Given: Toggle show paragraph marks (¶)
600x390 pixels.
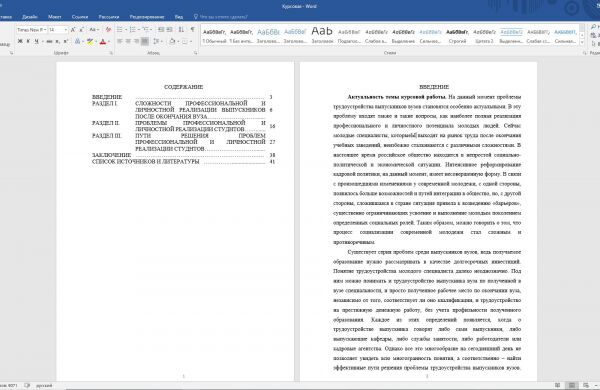Looking at the screenshot, I should point(192,29).
